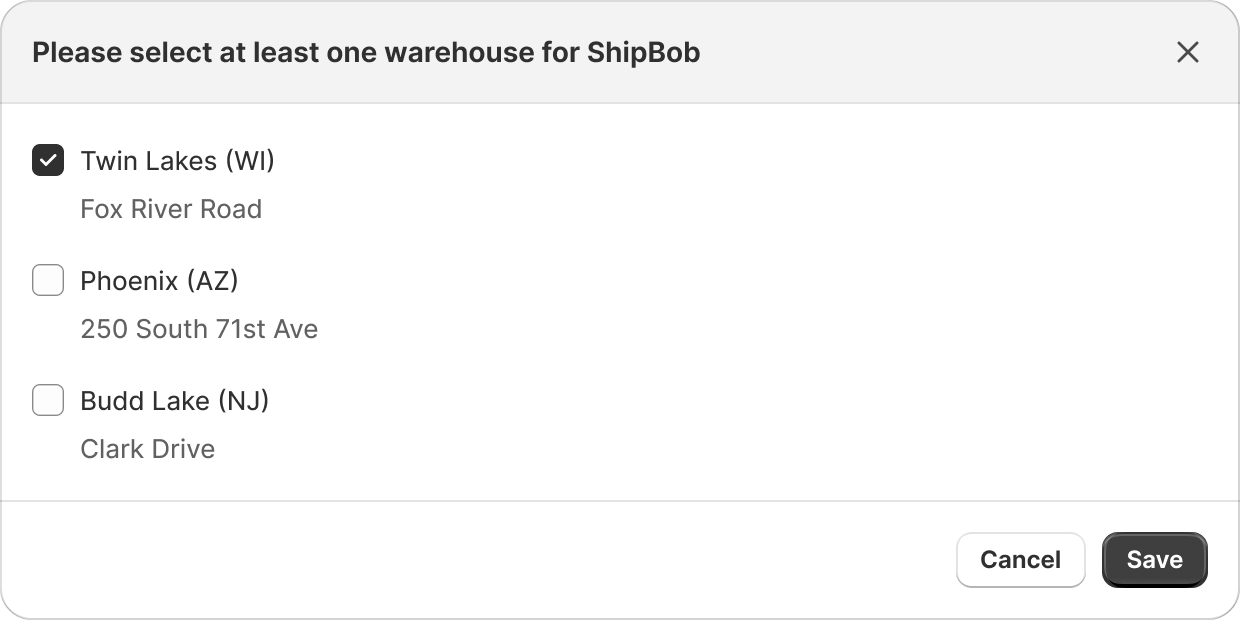Discard changes with the Cancel button

[1020, 560]
